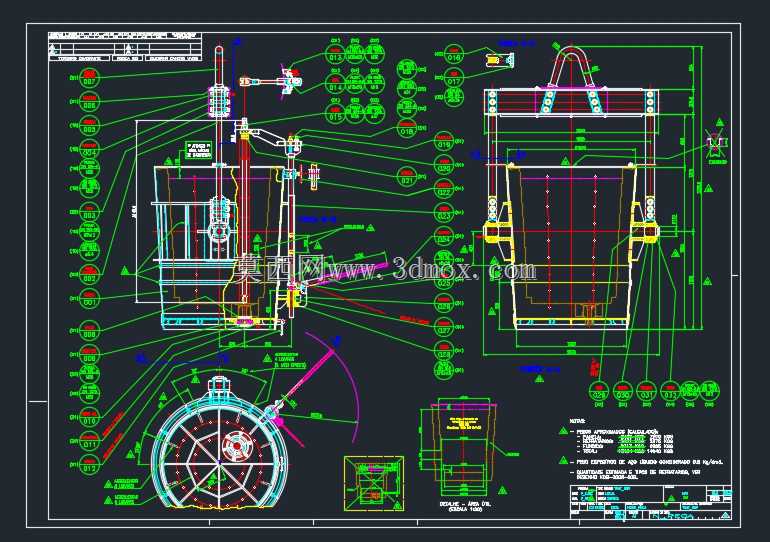Click the DETALHE - ÁREA caption

pos(466,504)
